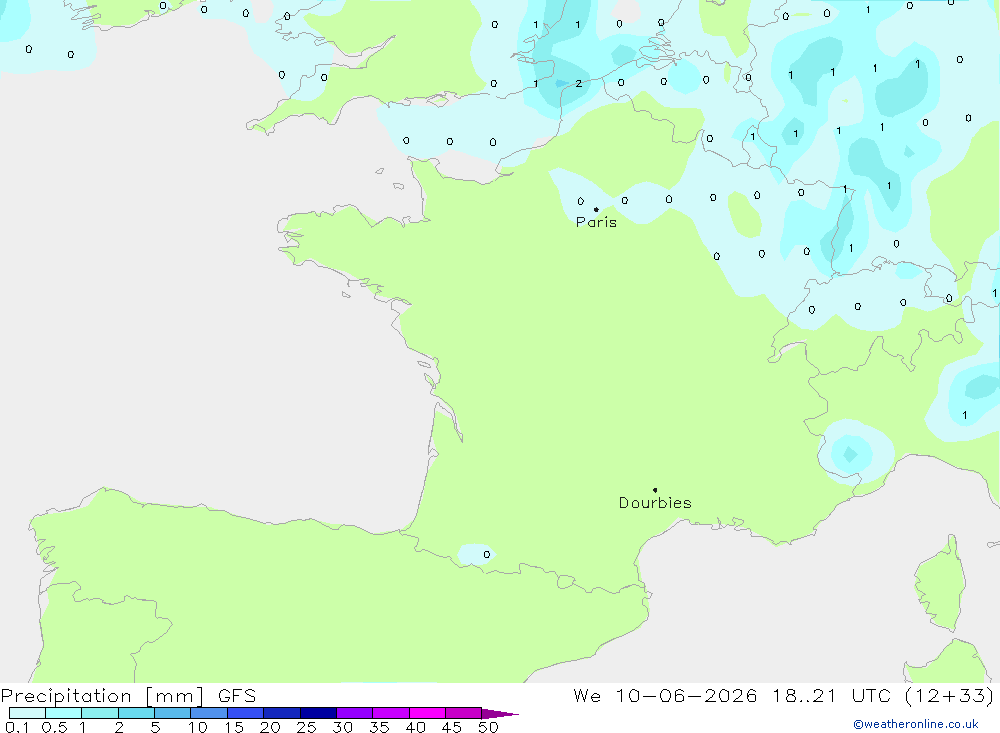This screenshot has width=1000, height=733.
Task: Click the legend label 0.1
Action: coord(17,727)
